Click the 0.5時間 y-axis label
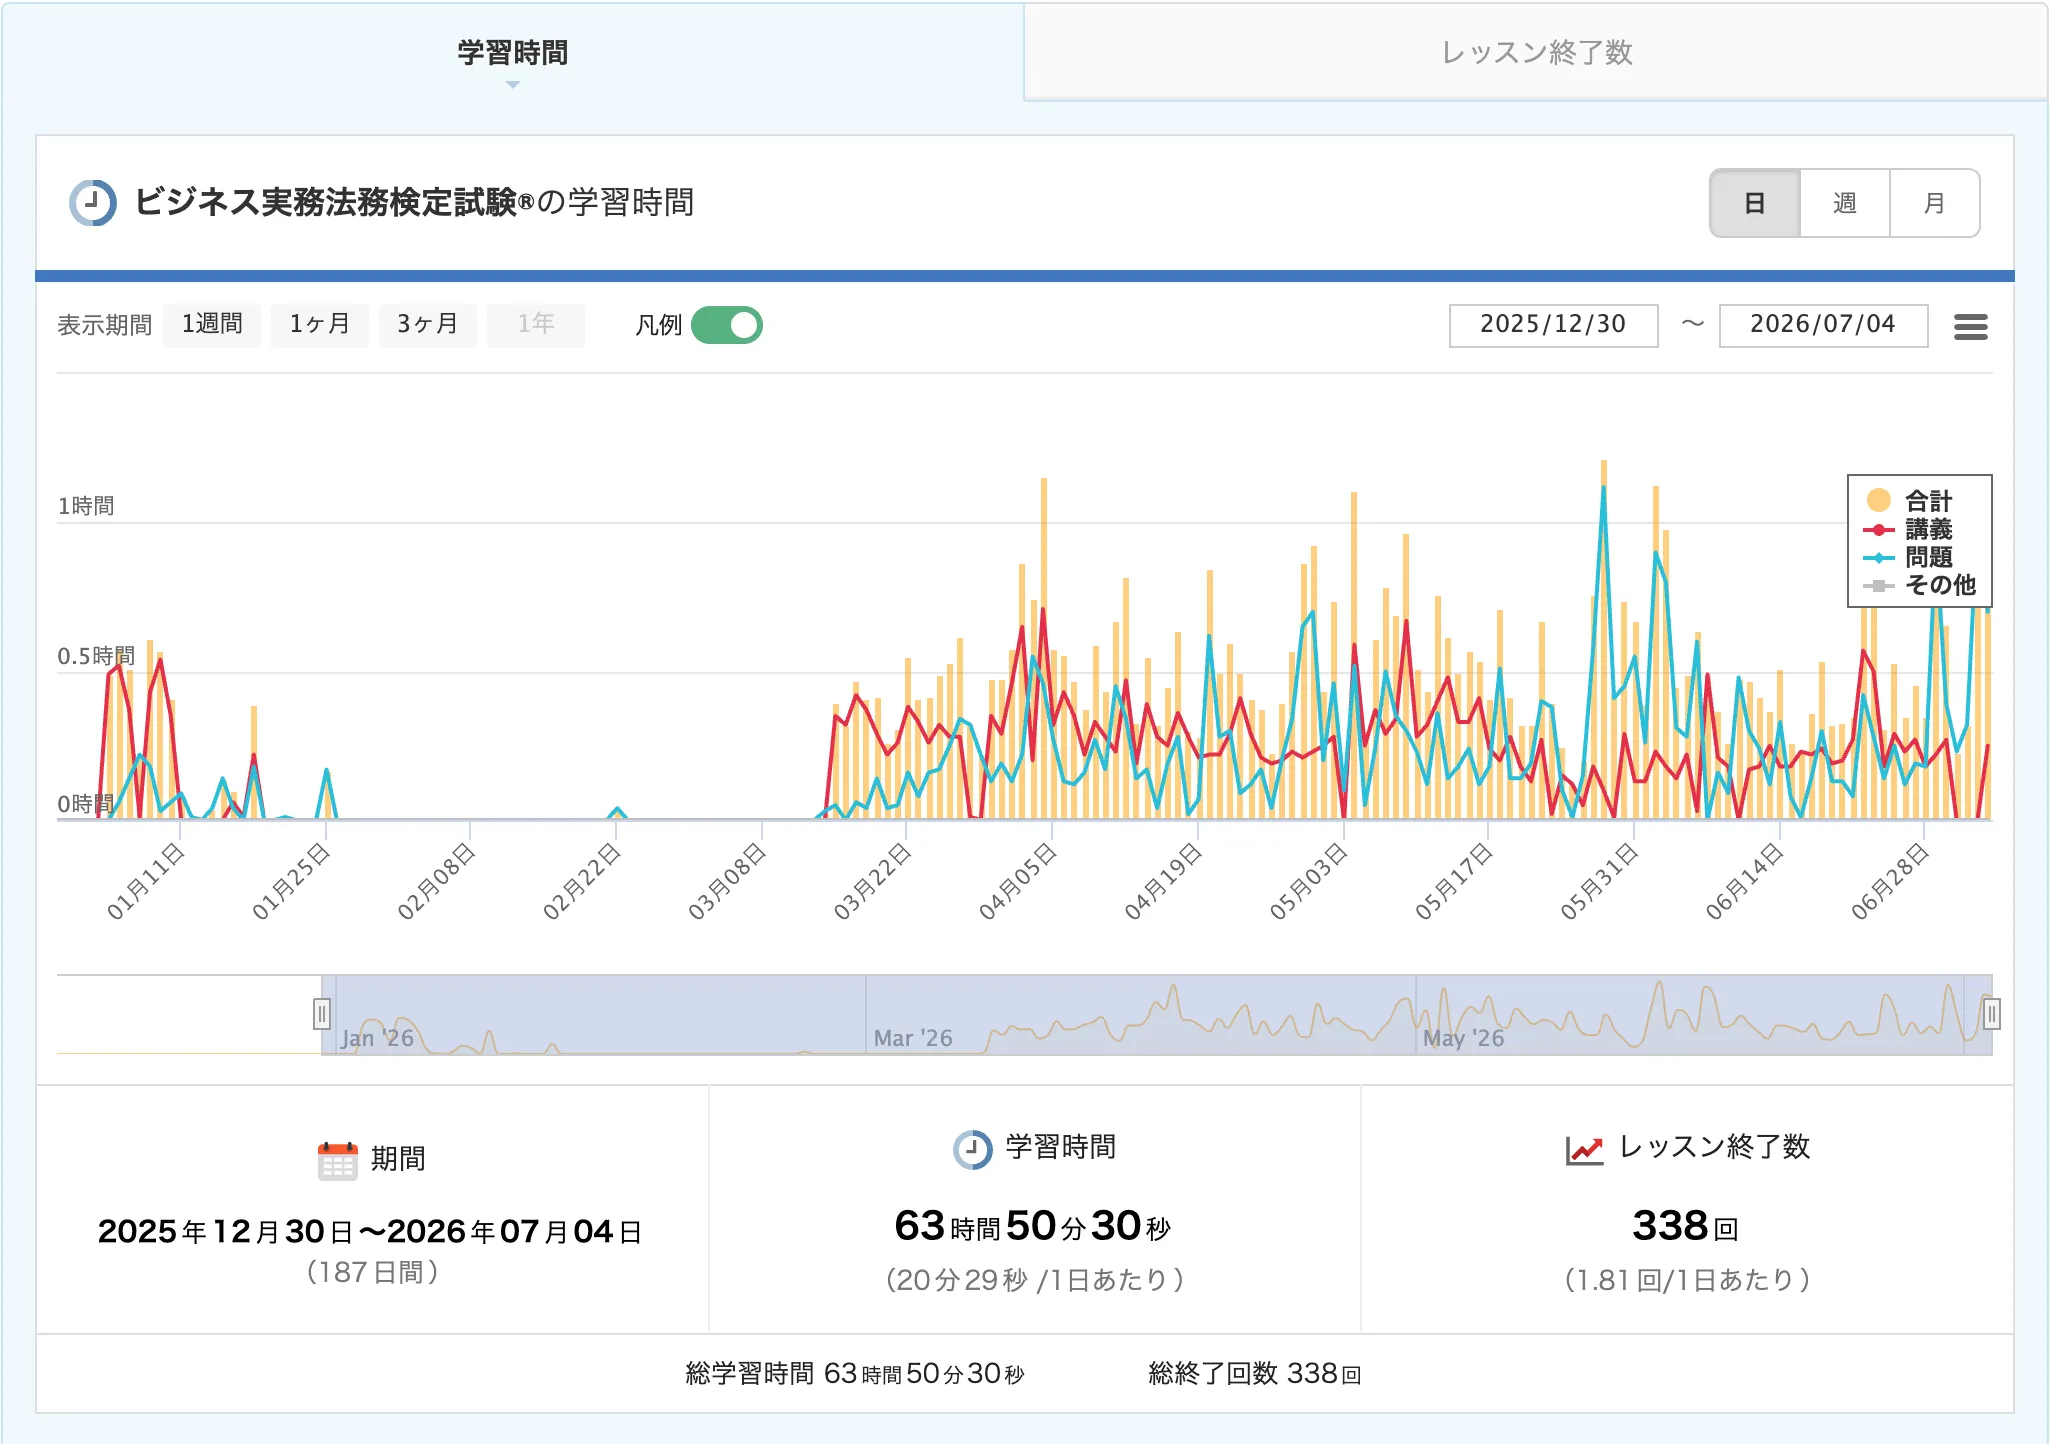The image size is (2050, 1444). pyautogui.click(x=96, y=656)
